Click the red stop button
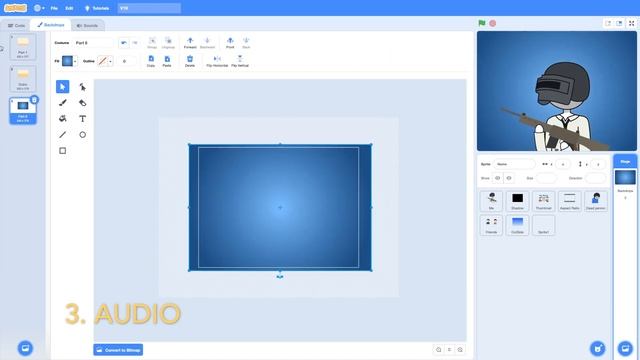Image resolution: width=640 pixels, height=360 pixels. pyautogui.click(x=493, y=23)
